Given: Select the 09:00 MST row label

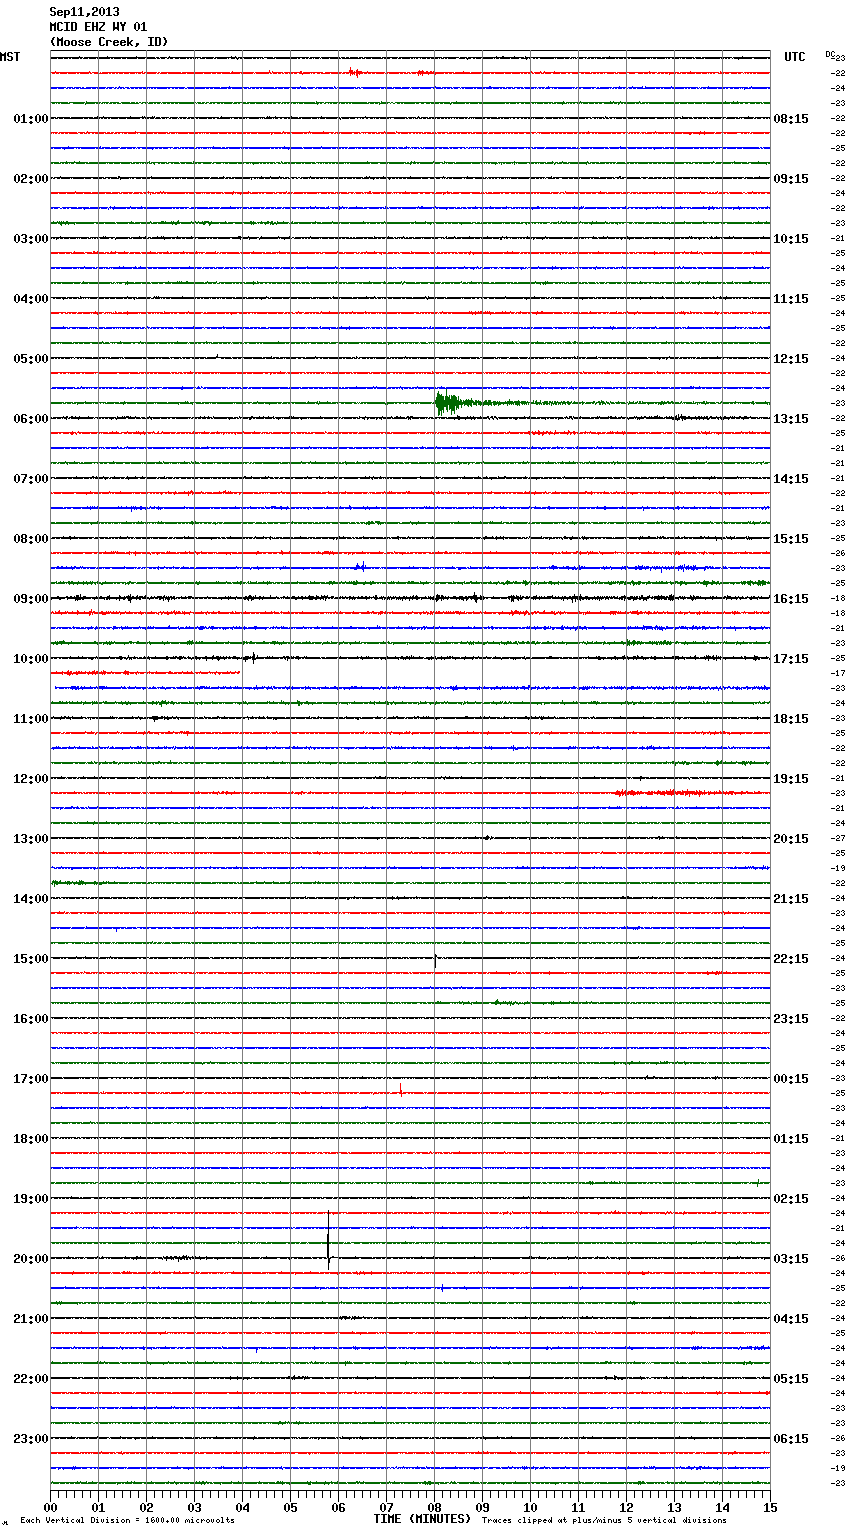Looking at the screenshot, I should point(31,599).
